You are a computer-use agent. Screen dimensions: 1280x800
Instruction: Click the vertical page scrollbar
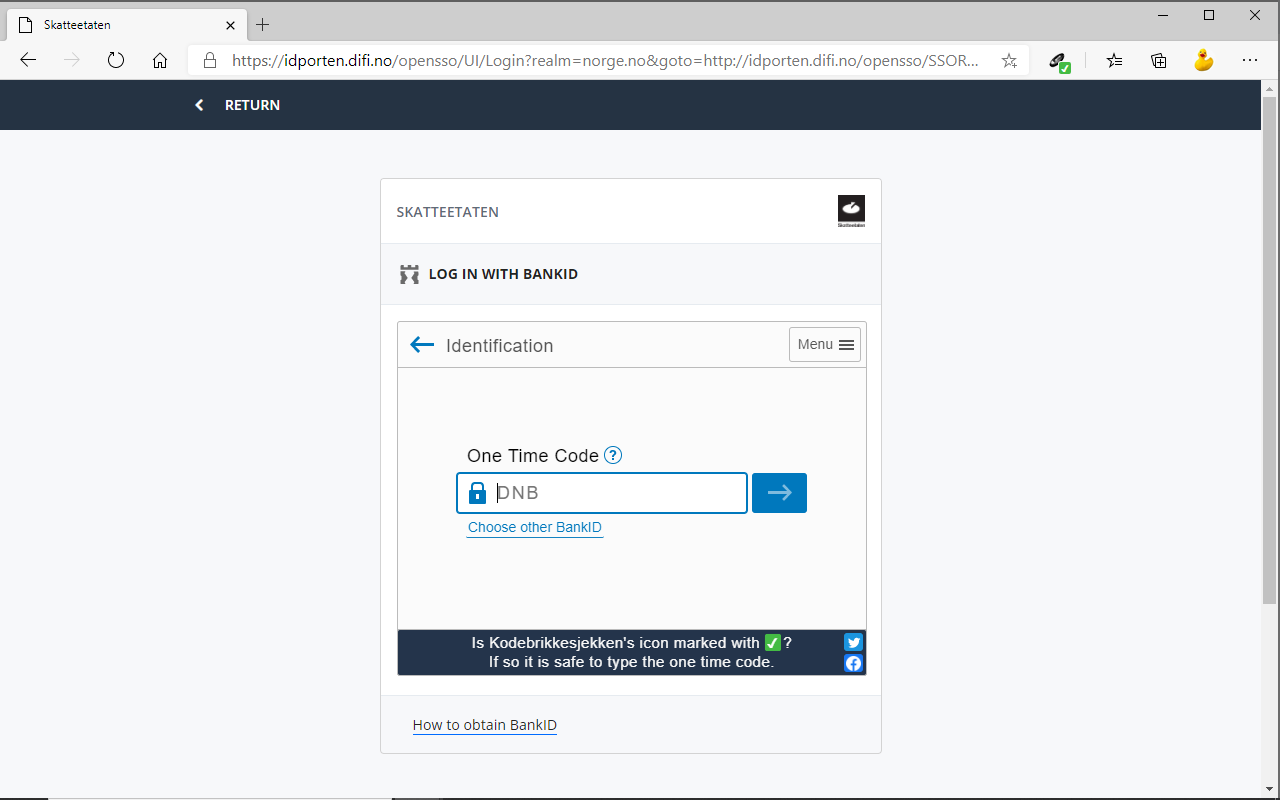[1270, 350]
